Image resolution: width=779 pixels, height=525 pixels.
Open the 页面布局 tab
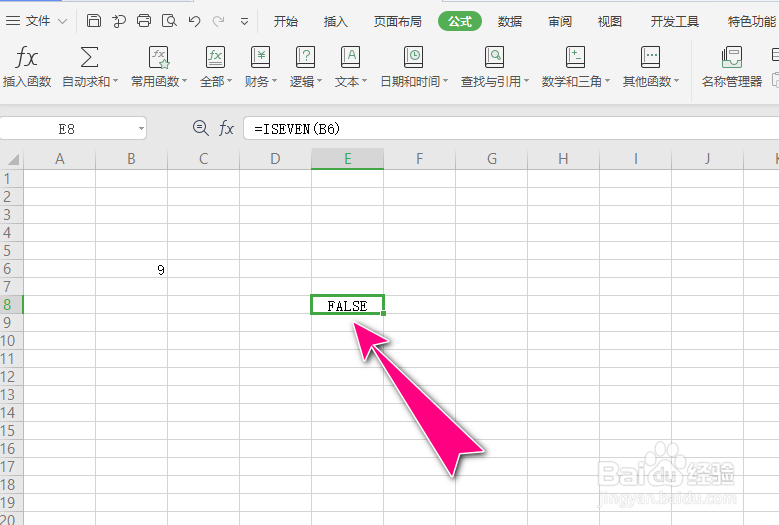click(x=397, y=21)
